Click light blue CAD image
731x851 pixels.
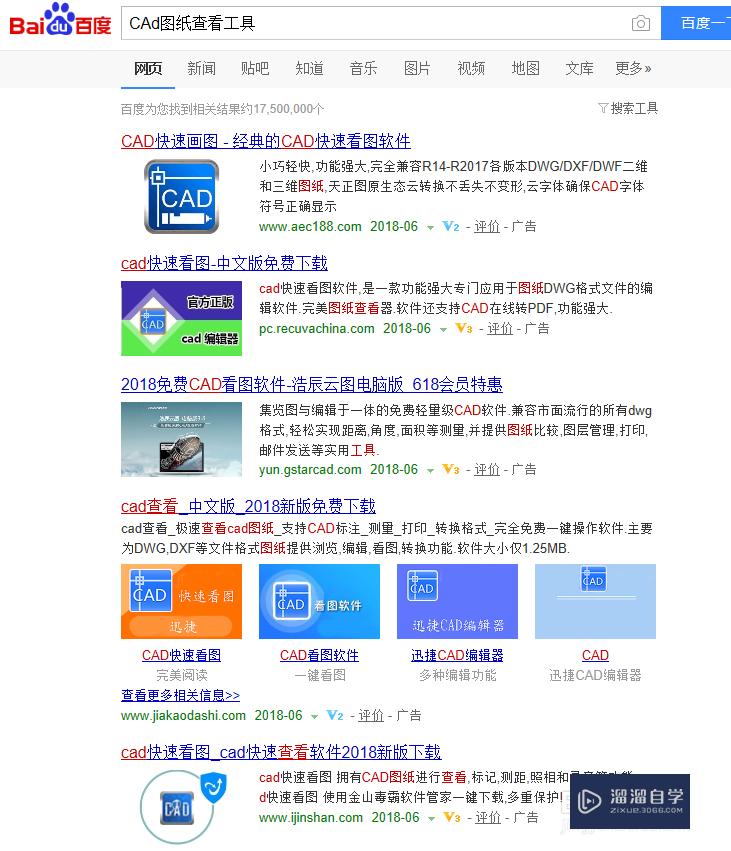click(595, 601)
